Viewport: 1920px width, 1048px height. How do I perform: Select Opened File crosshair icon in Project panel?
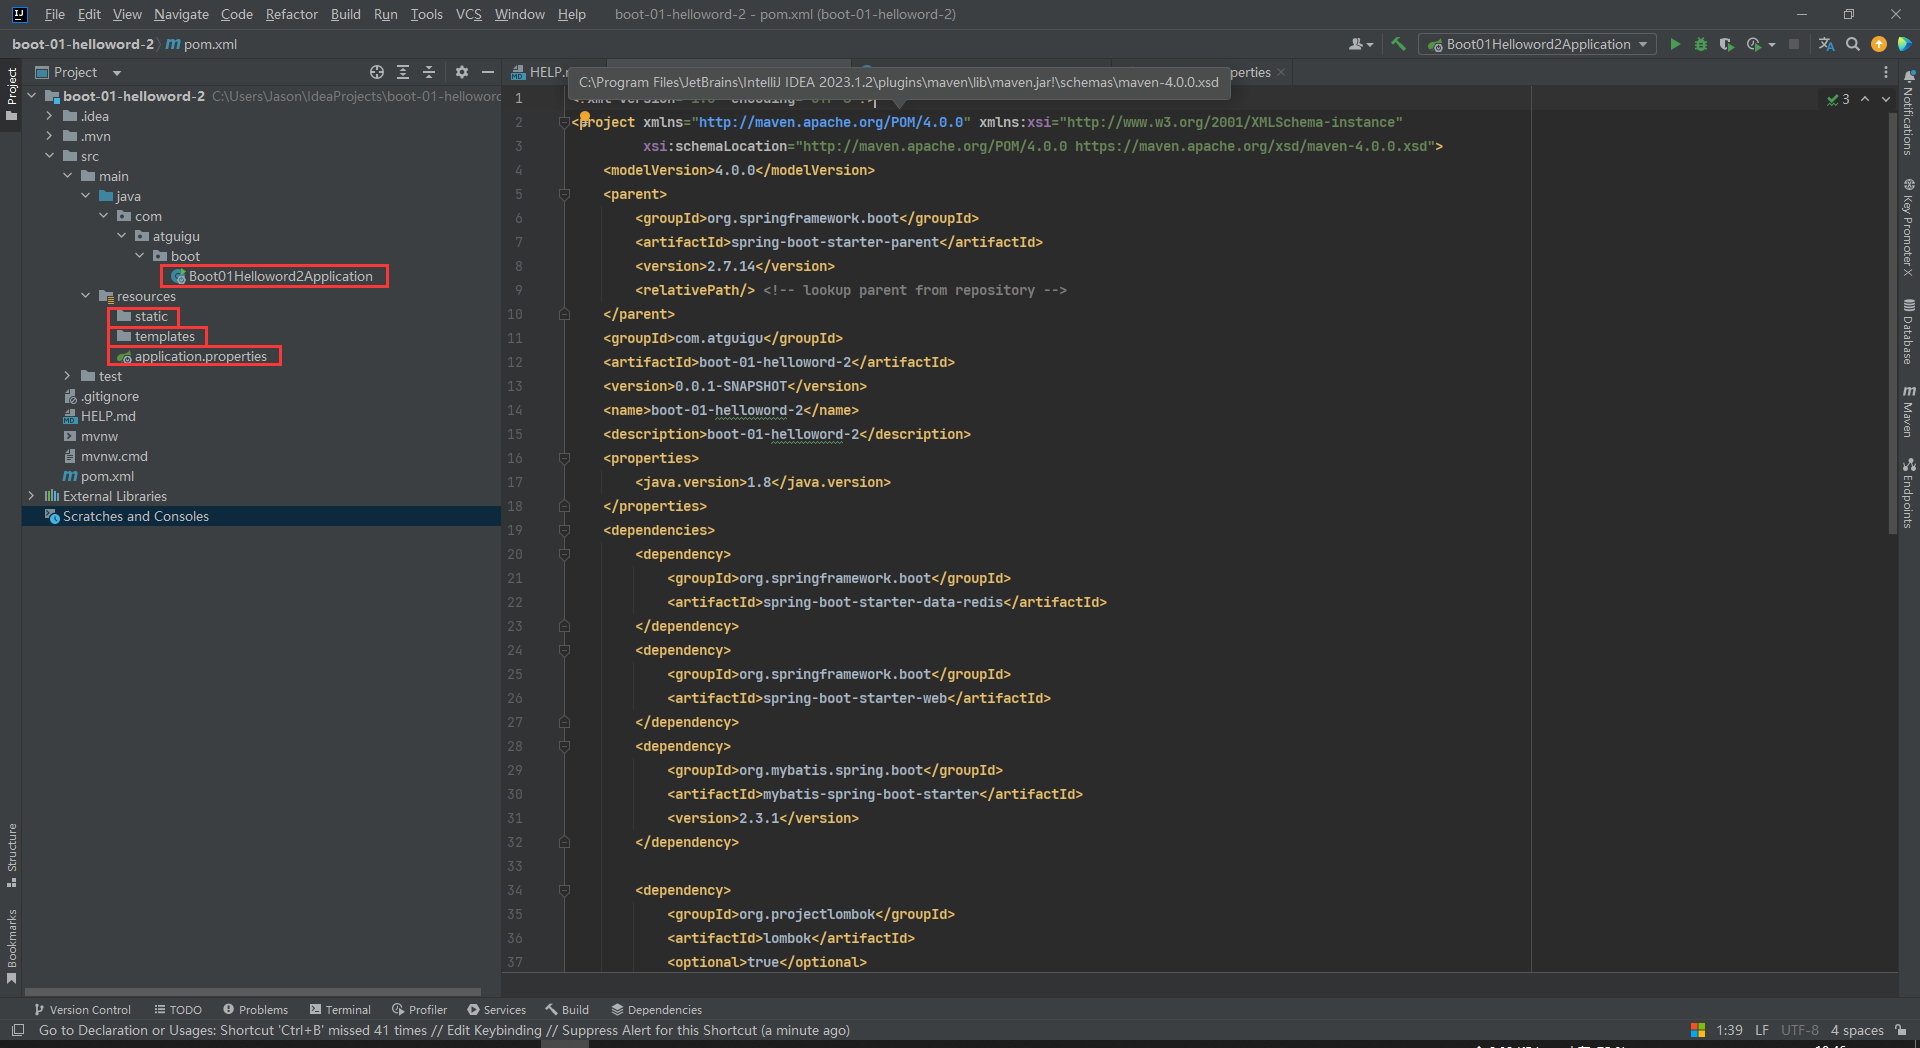[x=377, y=72]
